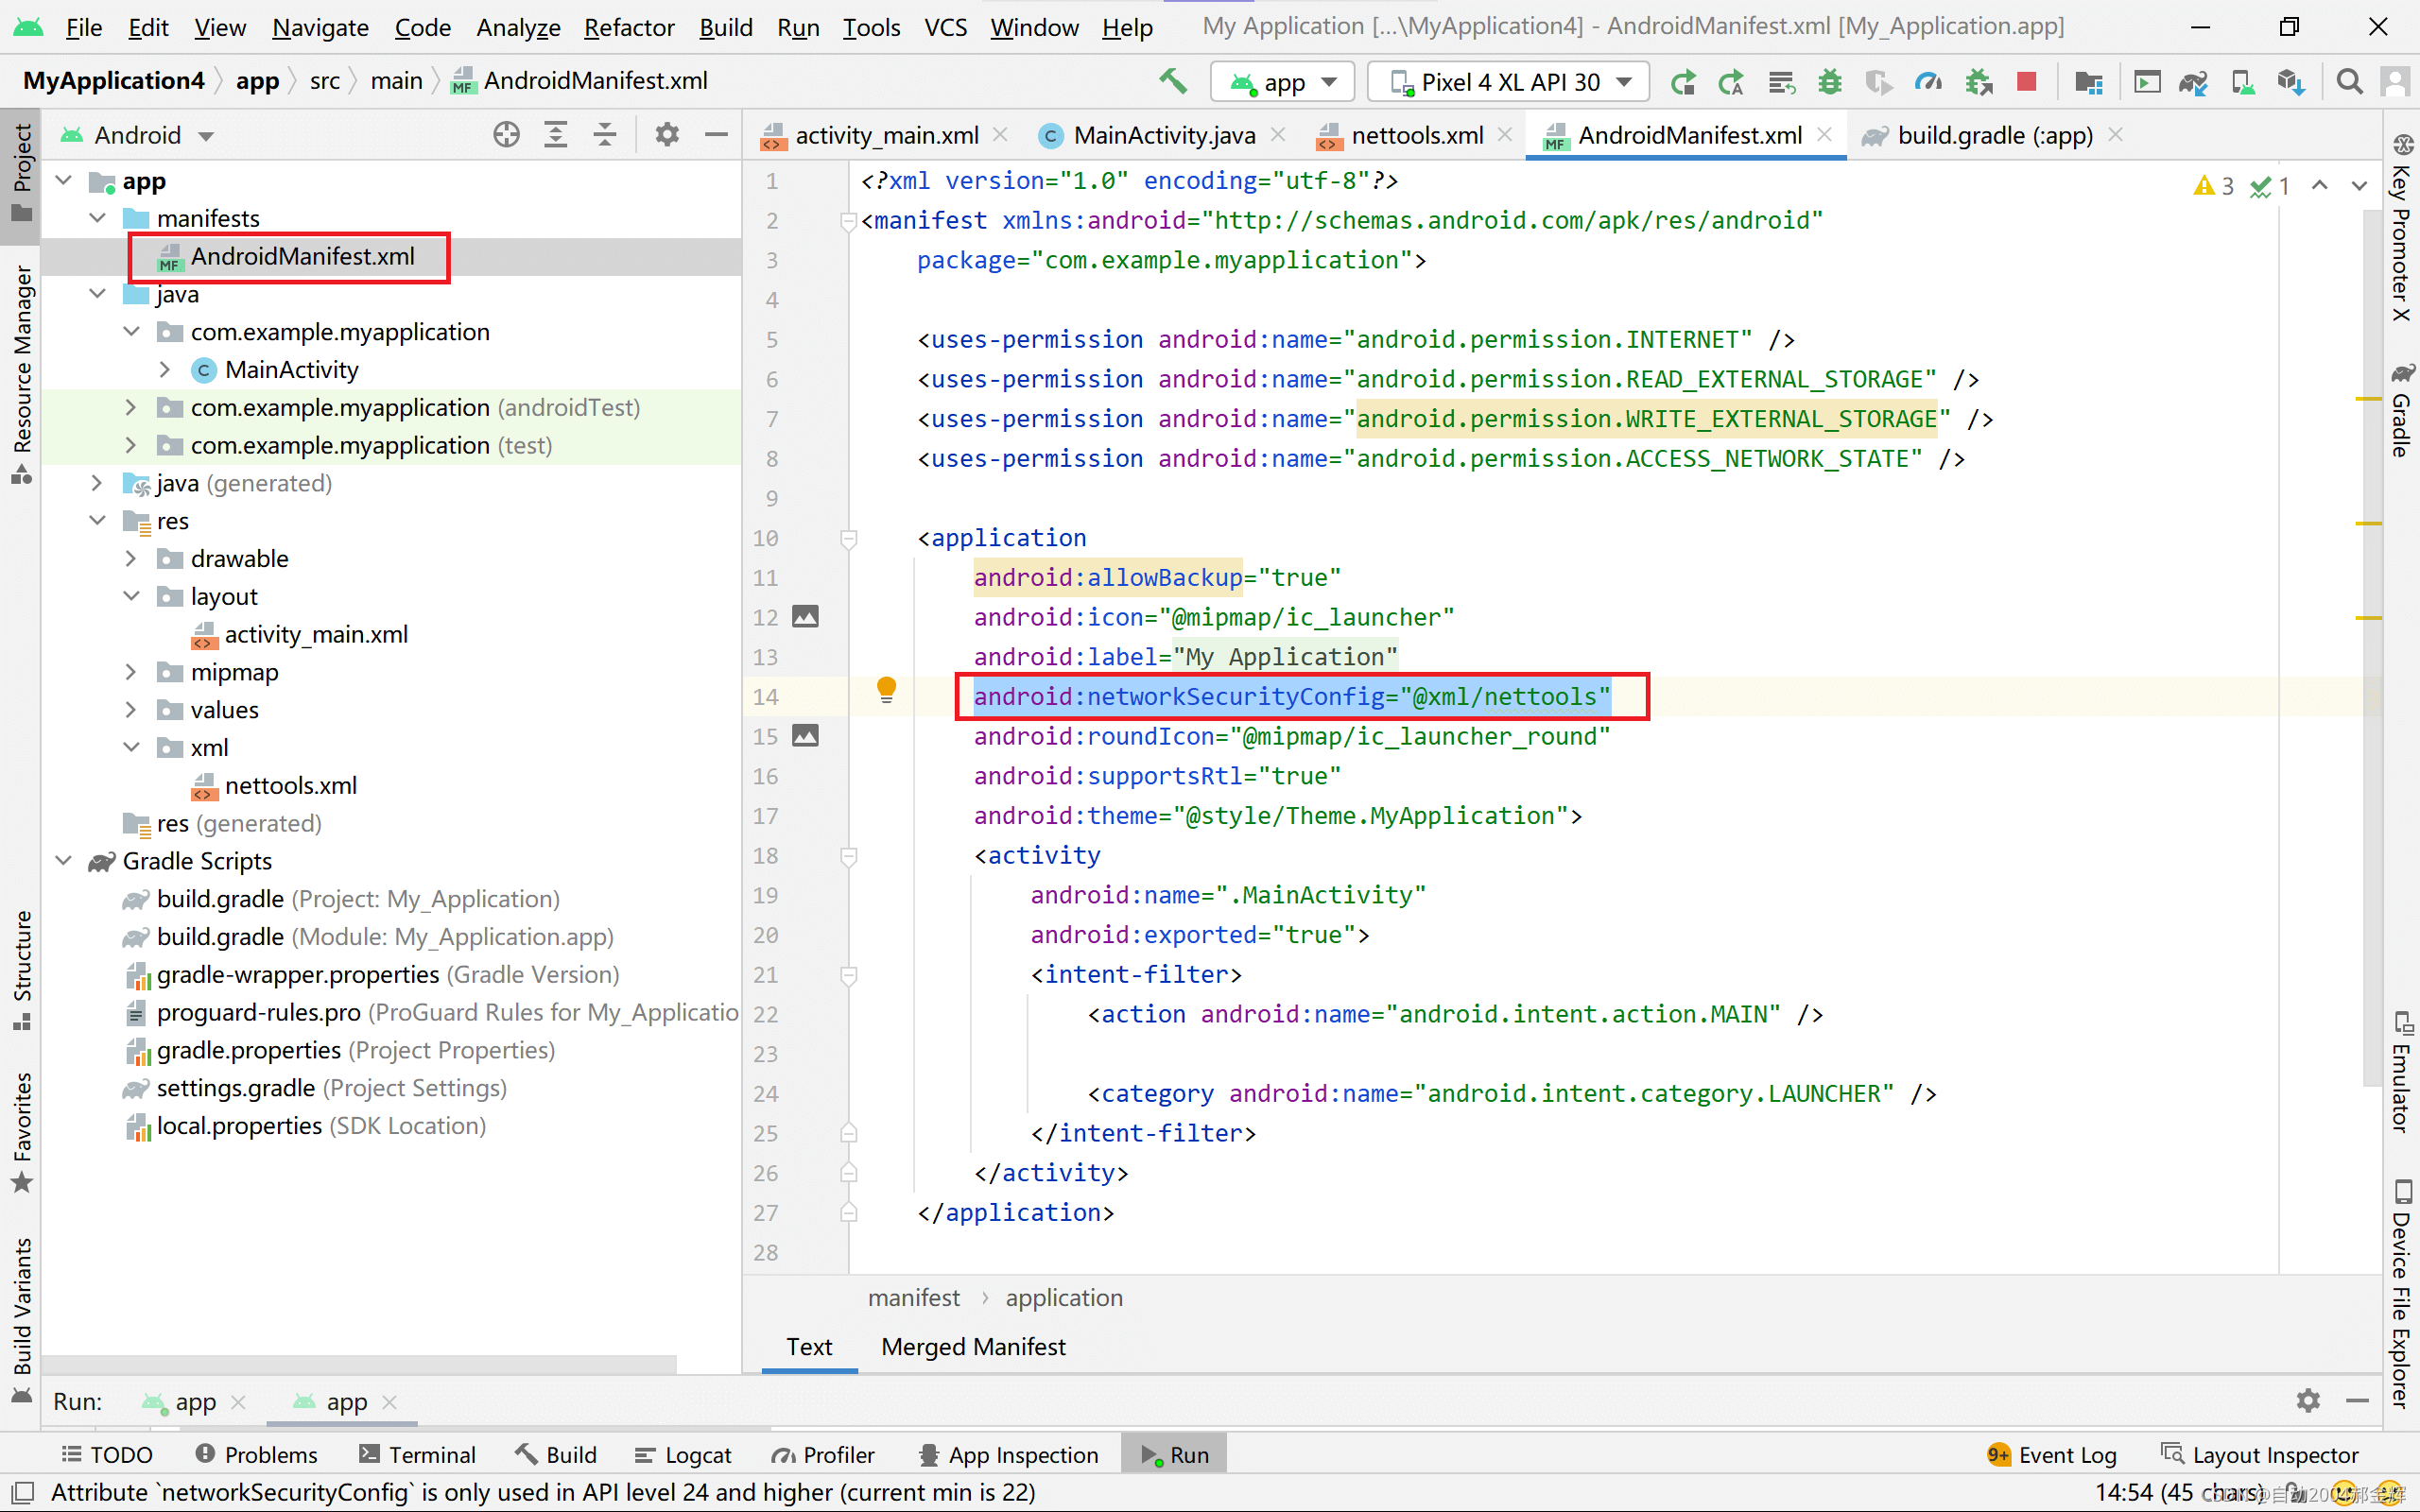Open the Build menu in menu bar
This screenshot has width=2420, height=1512.
[725, 26]
